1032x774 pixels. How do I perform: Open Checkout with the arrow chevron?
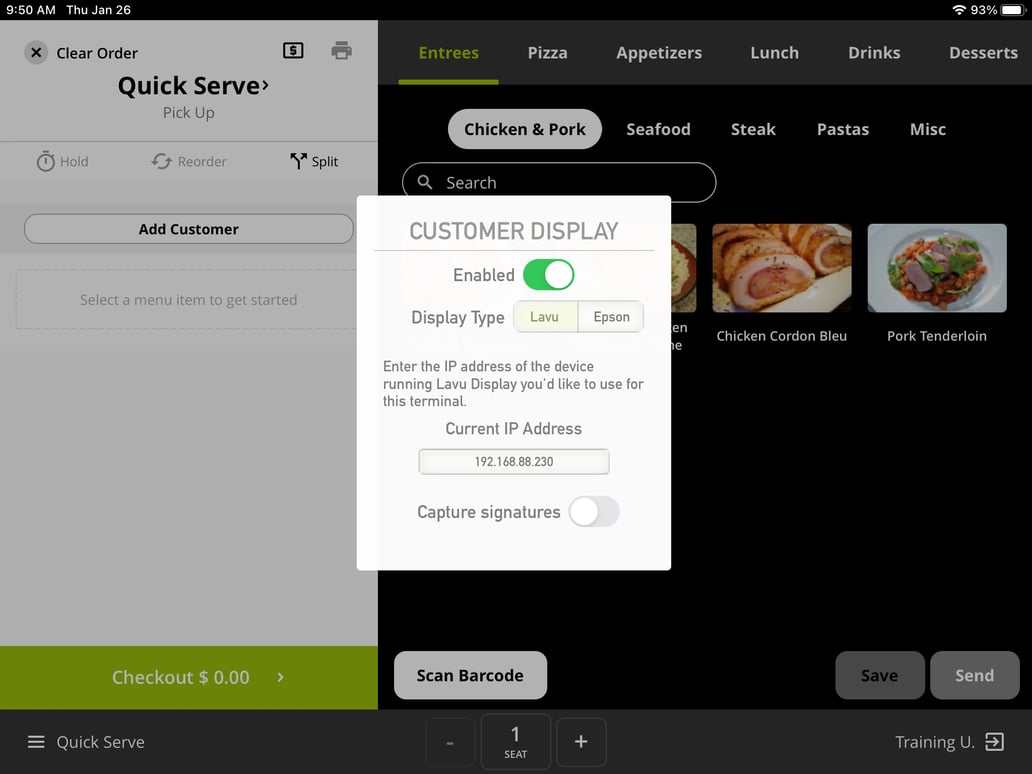(x=280, y=677)
